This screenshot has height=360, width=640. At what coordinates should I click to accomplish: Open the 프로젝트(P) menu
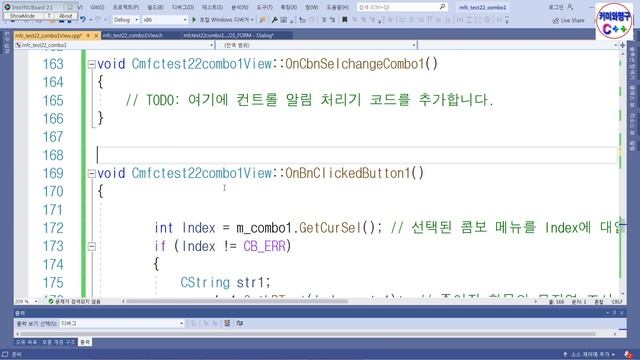pyautogui.click(x=125, y=7)
